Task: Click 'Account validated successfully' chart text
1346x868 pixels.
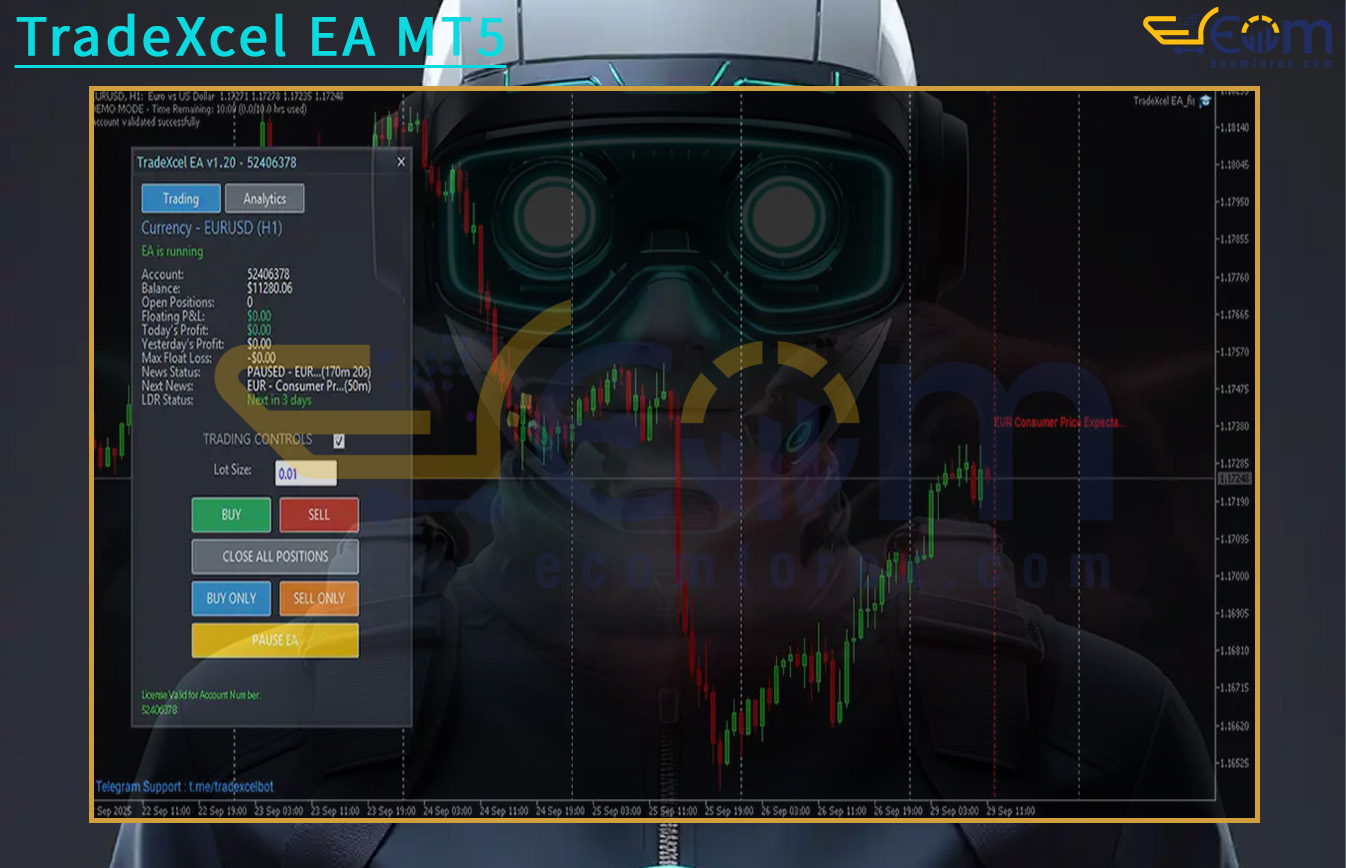Action: [147, 121]
